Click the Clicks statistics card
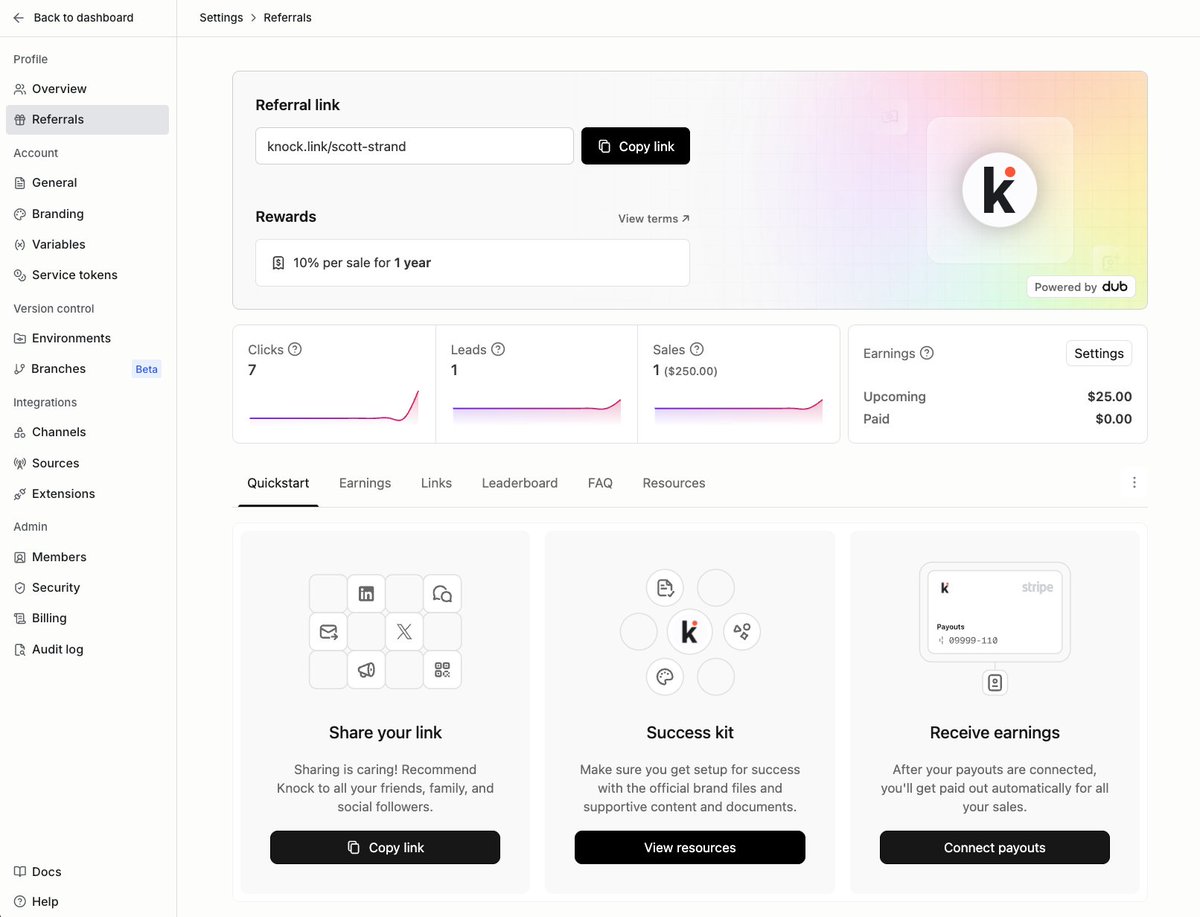1200x917 pixels. (334, 384)
